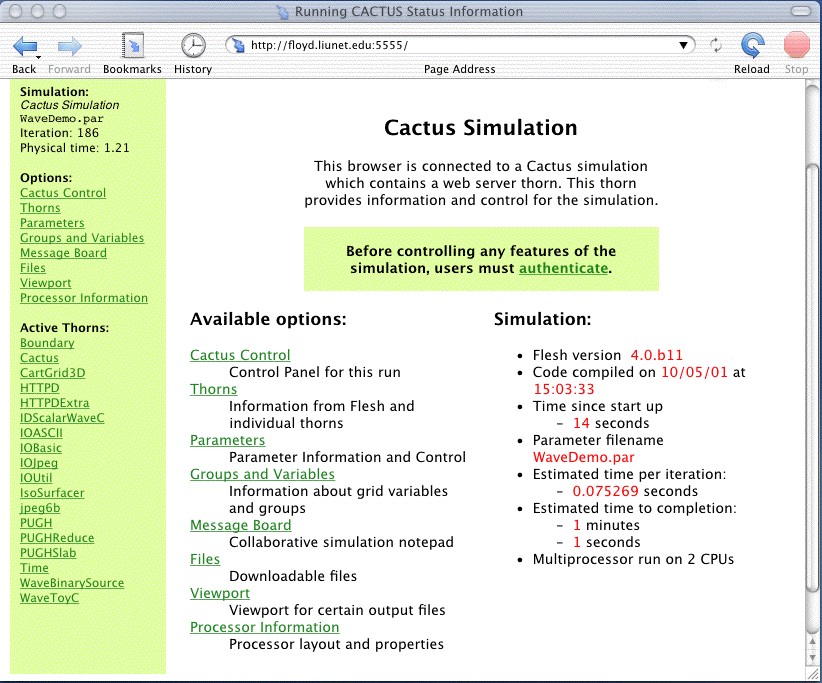Open Processor Information under Available options
This screenshot has height=683, width=822.
coord(264,627)
